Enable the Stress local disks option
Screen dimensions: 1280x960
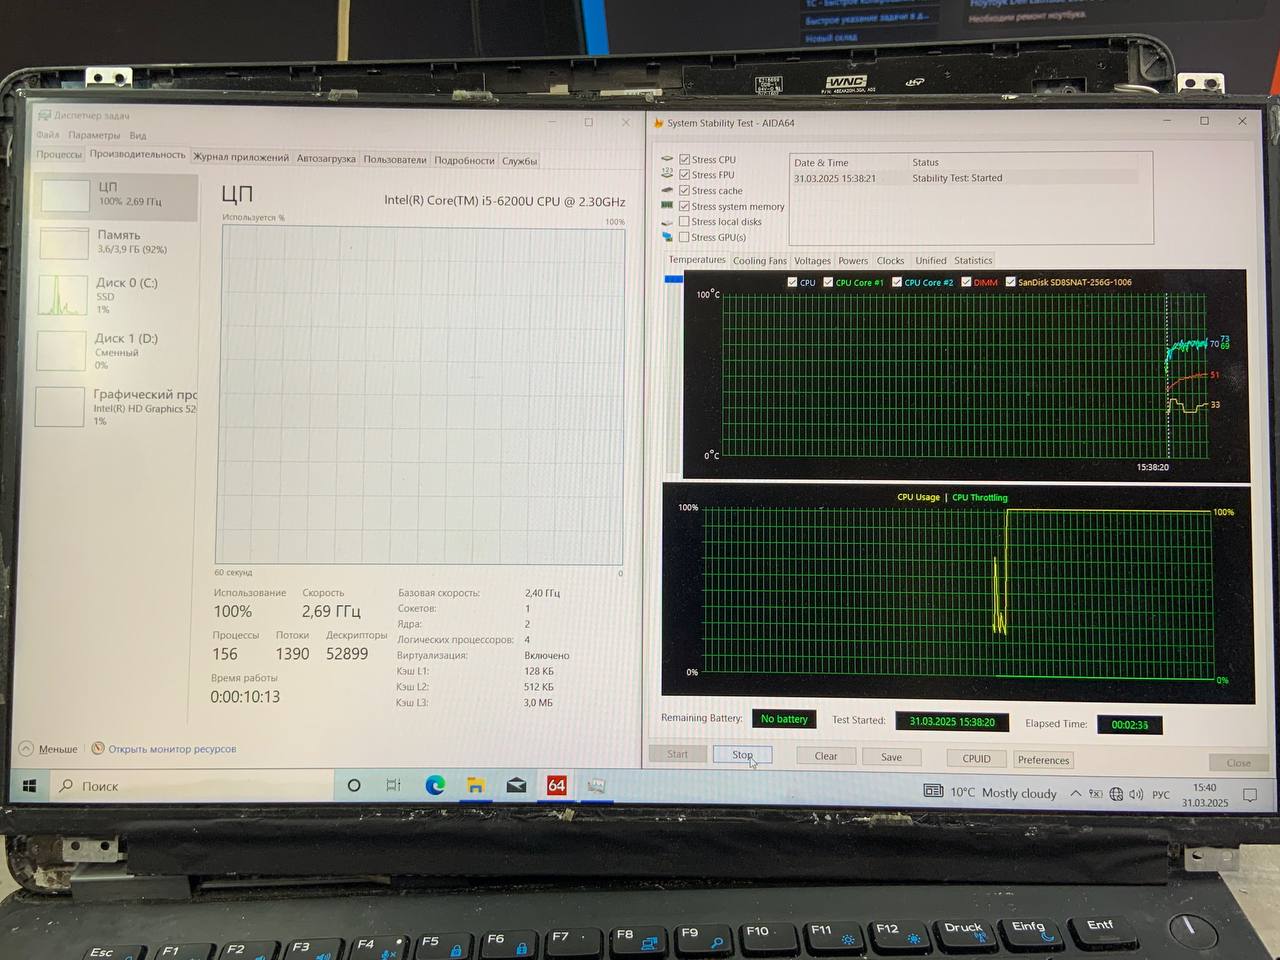point(684,222)
